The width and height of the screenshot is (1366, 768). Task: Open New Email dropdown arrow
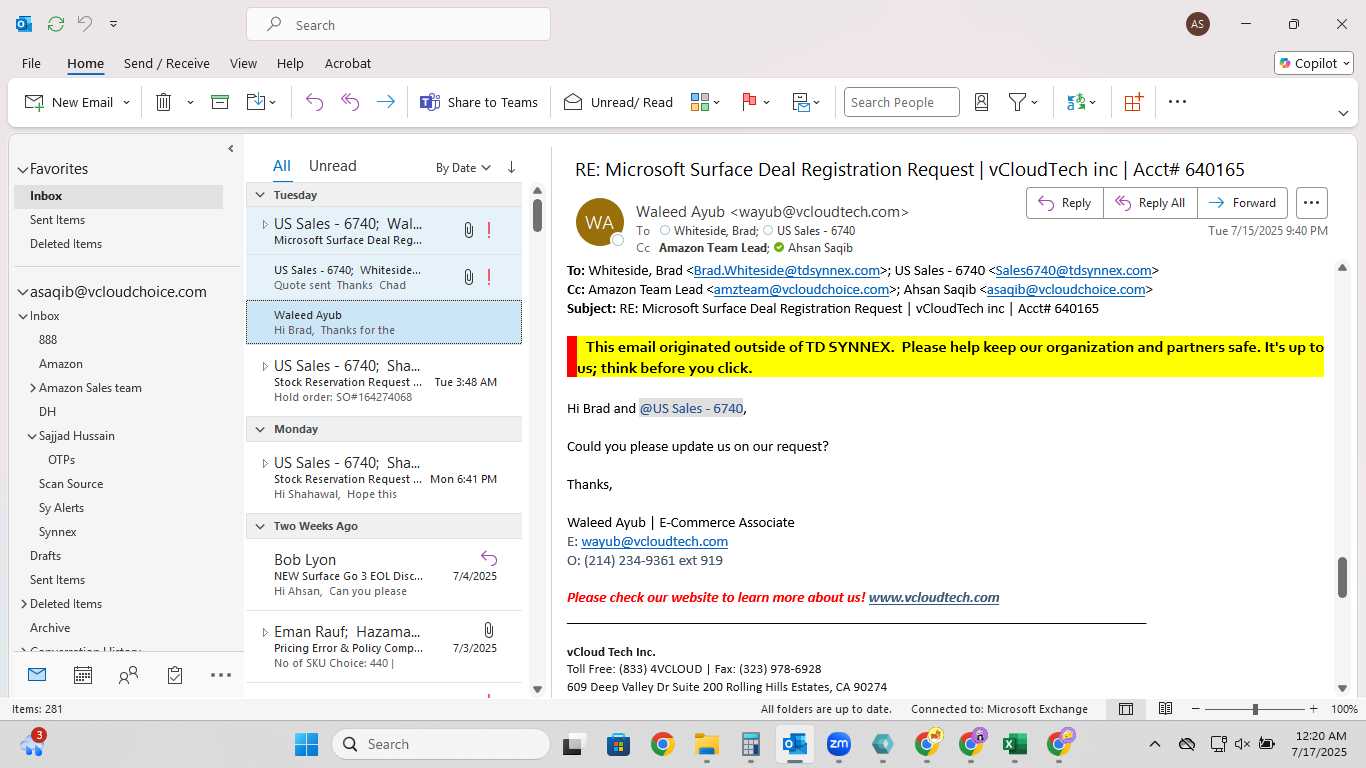(127, 102)
